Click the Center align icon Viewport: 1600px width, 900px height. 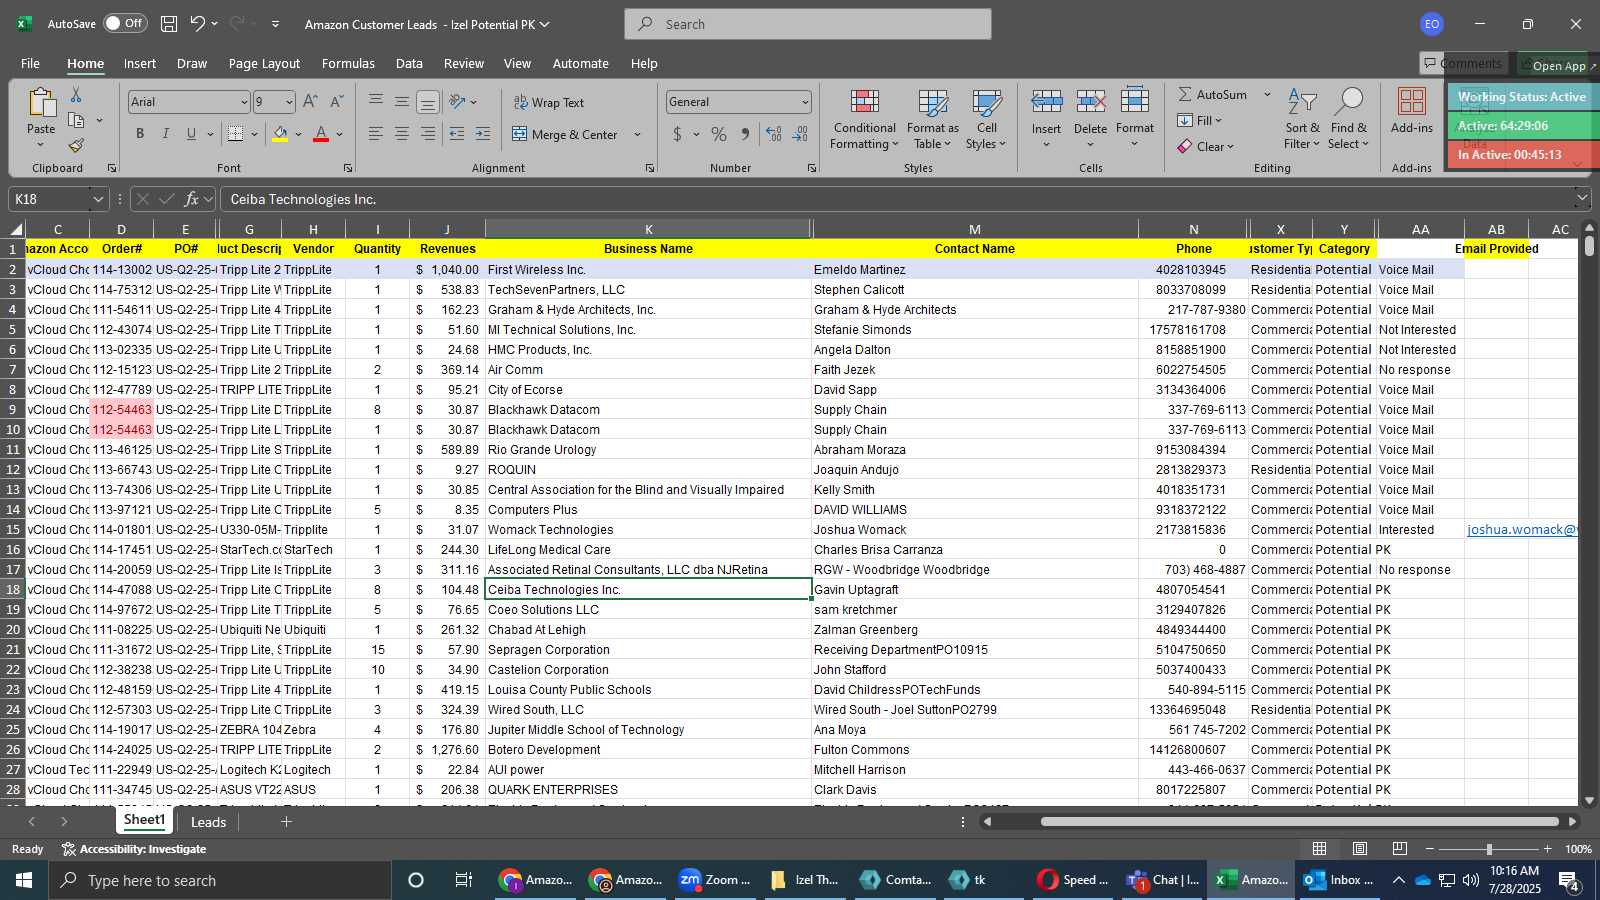[x=401, y=134]
